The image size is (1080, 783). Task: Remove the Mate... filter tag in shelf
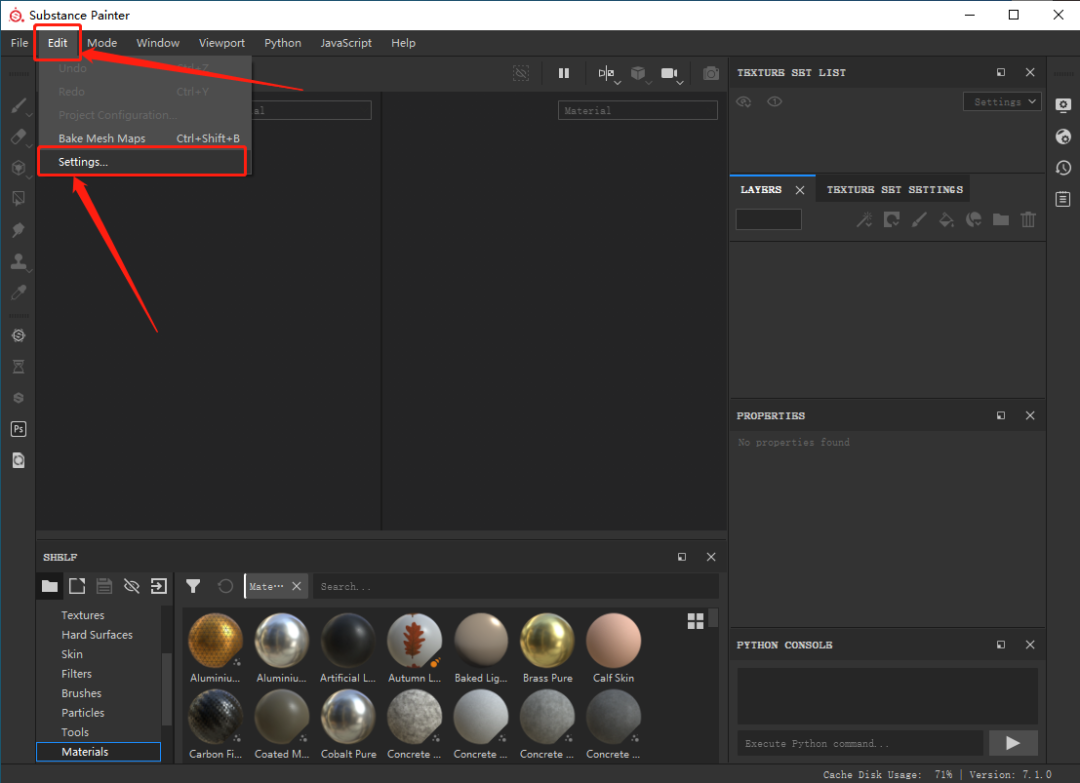[297, 586]
